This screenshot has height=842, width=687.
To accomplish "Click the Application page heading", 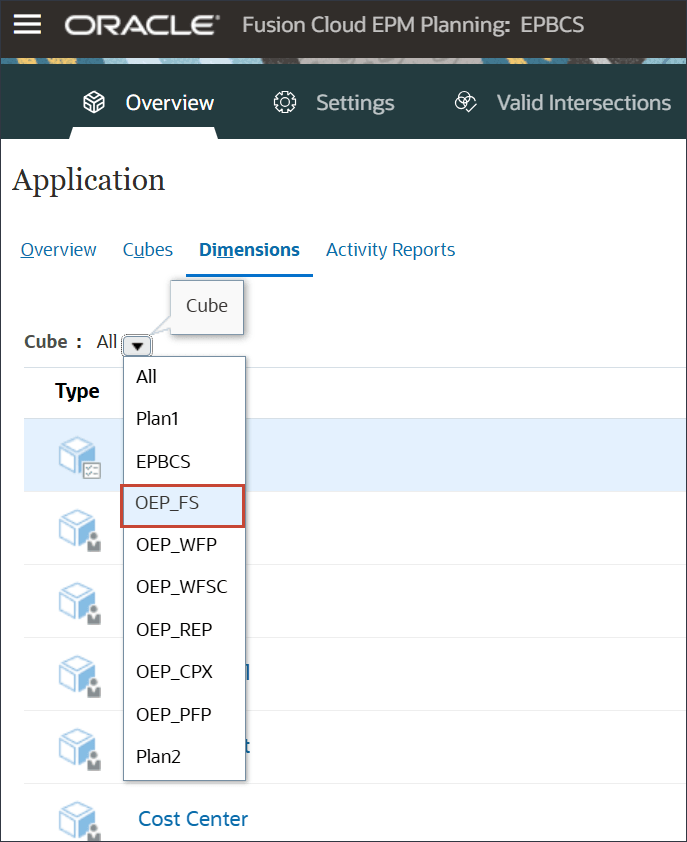I will (89, 180).
